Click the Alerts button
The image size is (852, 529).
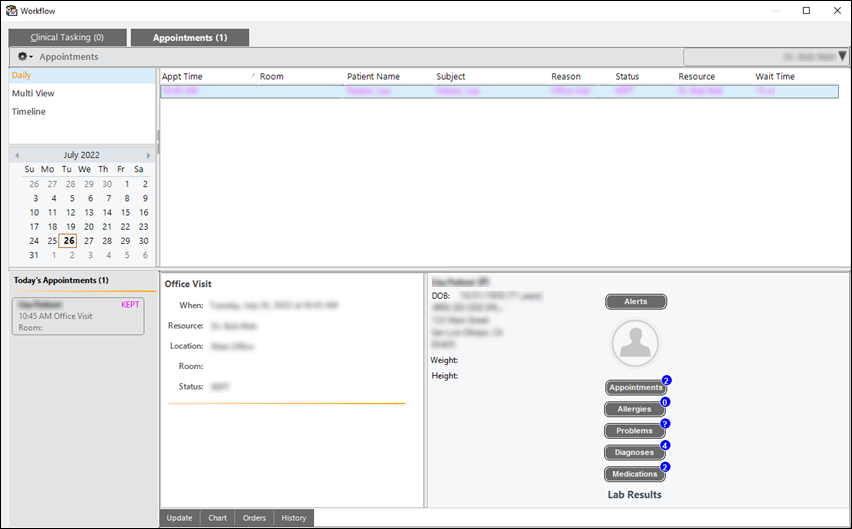636,301
